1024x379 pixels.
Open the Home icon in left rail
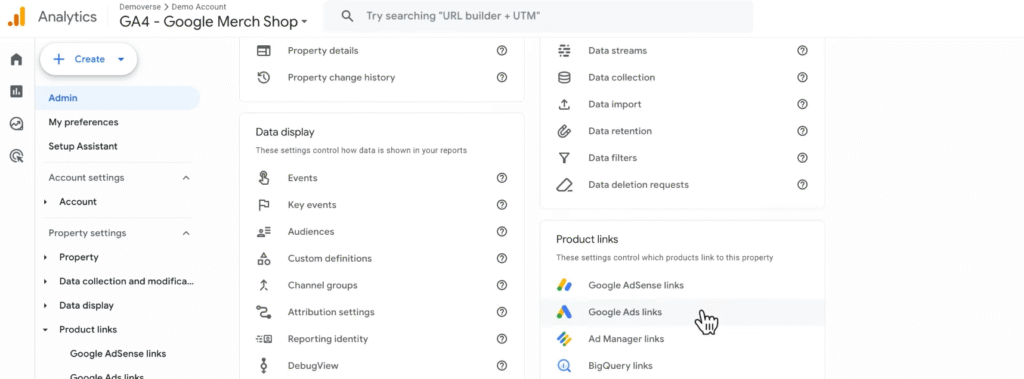(16, 59)
